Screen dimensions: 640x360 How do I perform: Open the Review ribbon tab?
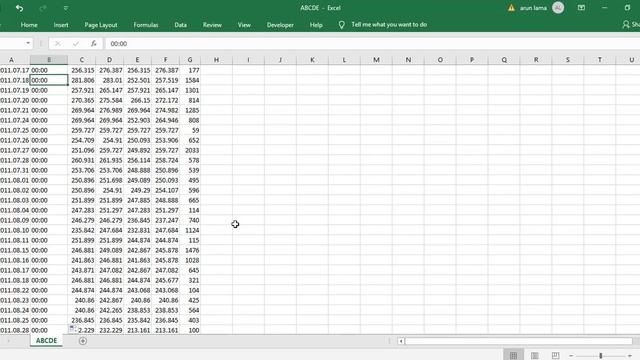pyautogui.click(x=212, y=25)
